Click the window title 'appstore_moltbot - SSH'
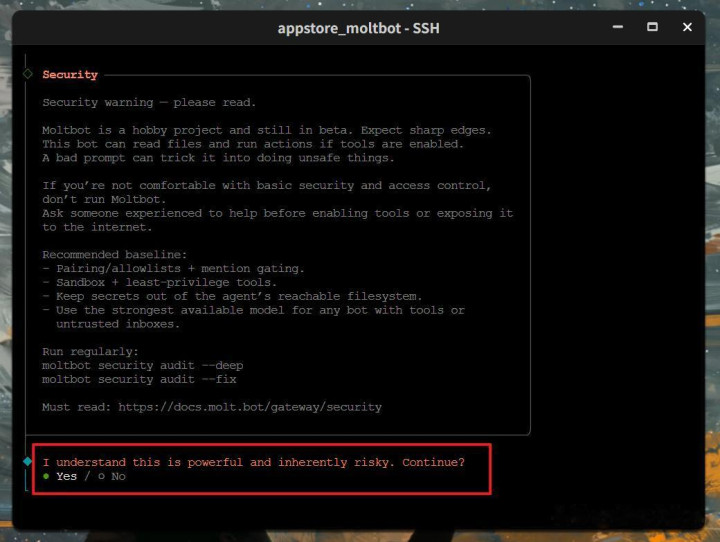 (359, 28)
